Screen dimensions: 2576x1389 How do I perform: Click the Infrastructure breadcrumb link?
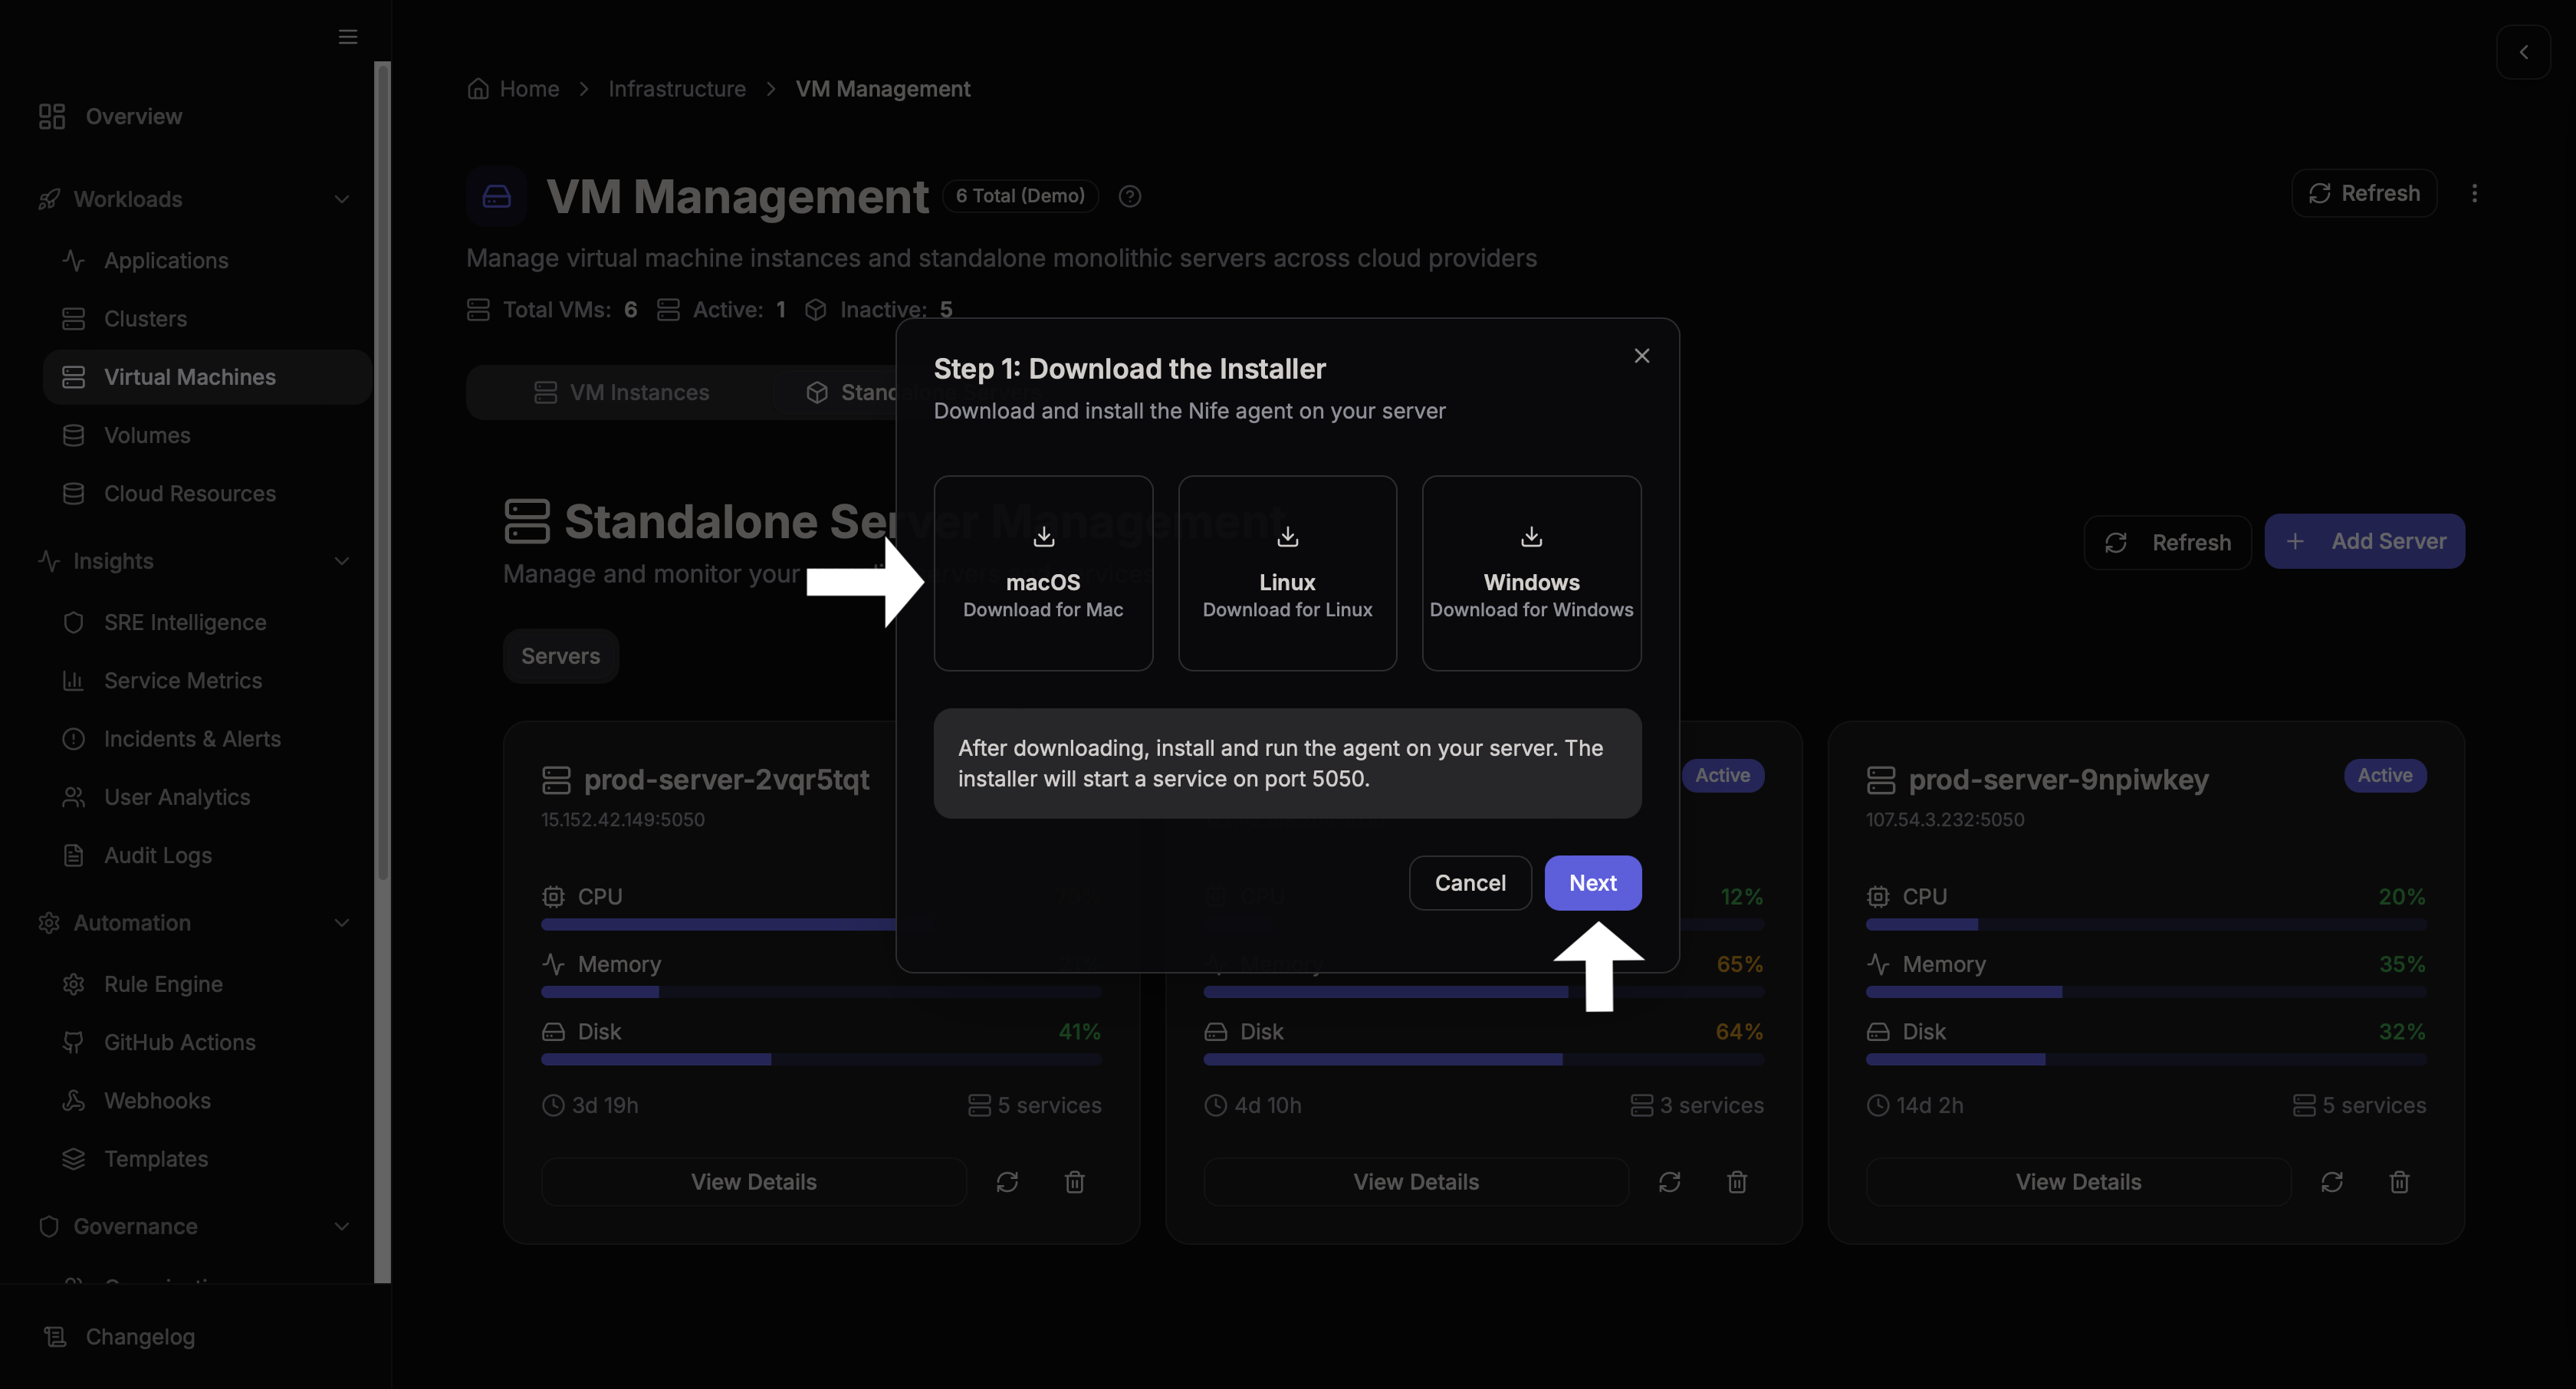(676, 89)
